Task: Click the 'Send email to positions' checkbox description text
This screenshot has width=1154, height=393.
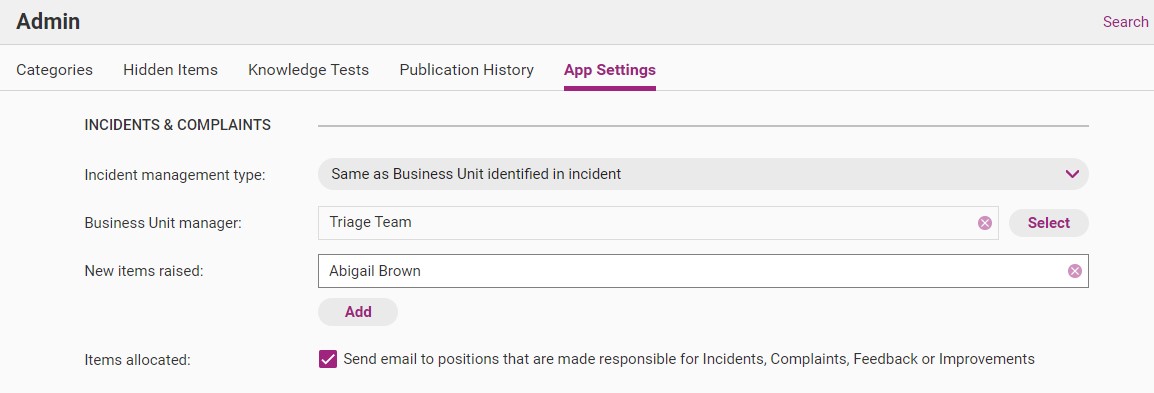Action: 689,359
